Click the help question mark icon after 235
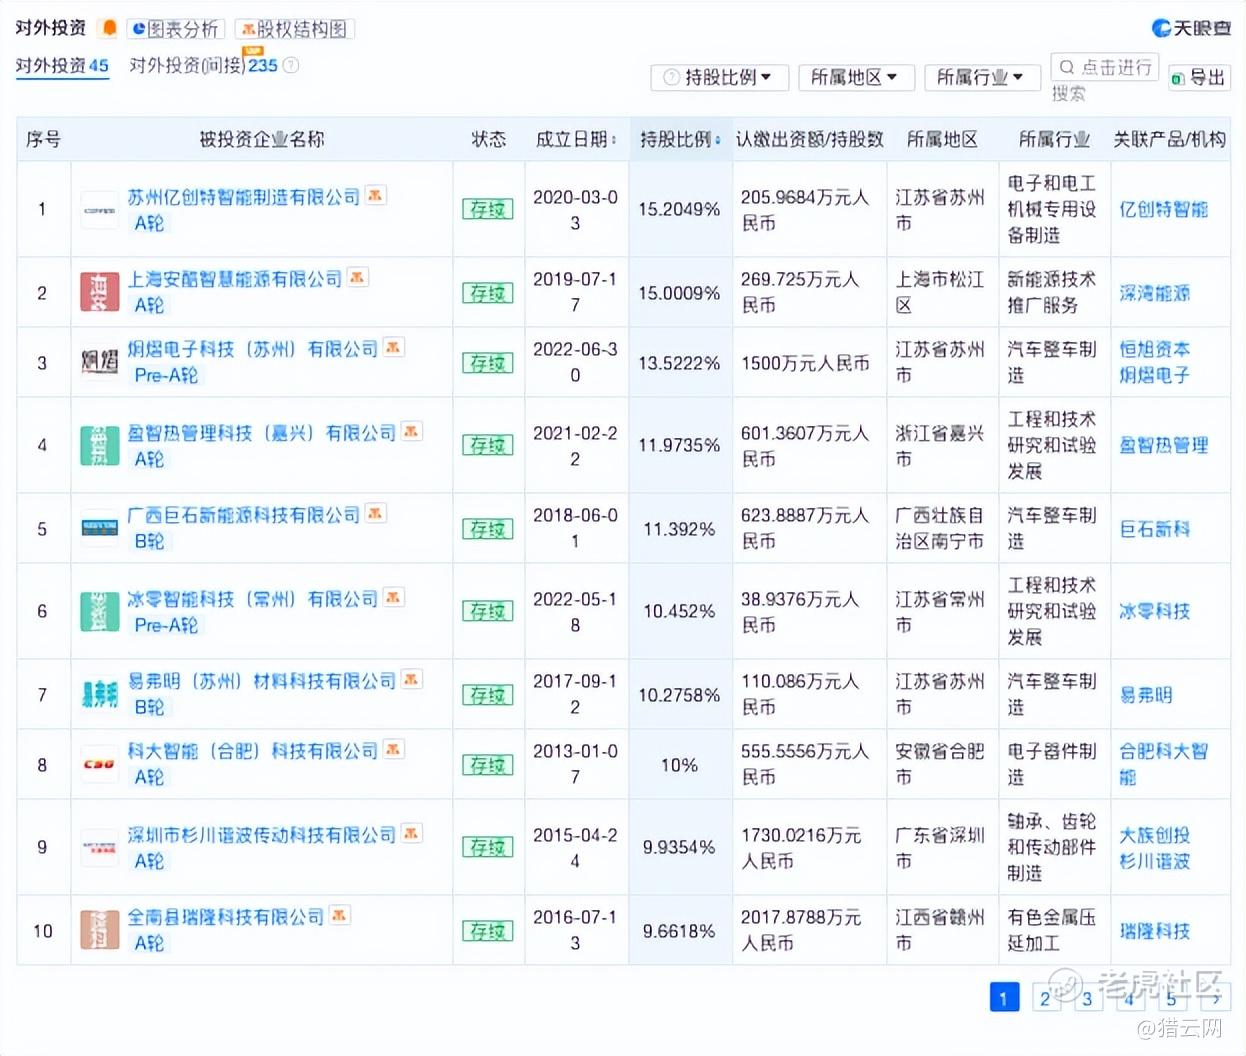This screenshot has height=1056, width=1246. click(291, 65)
